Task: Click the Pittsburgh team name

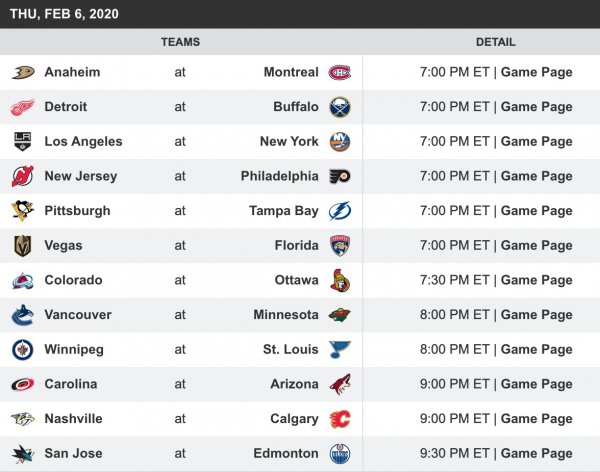Action: (77, 211)
